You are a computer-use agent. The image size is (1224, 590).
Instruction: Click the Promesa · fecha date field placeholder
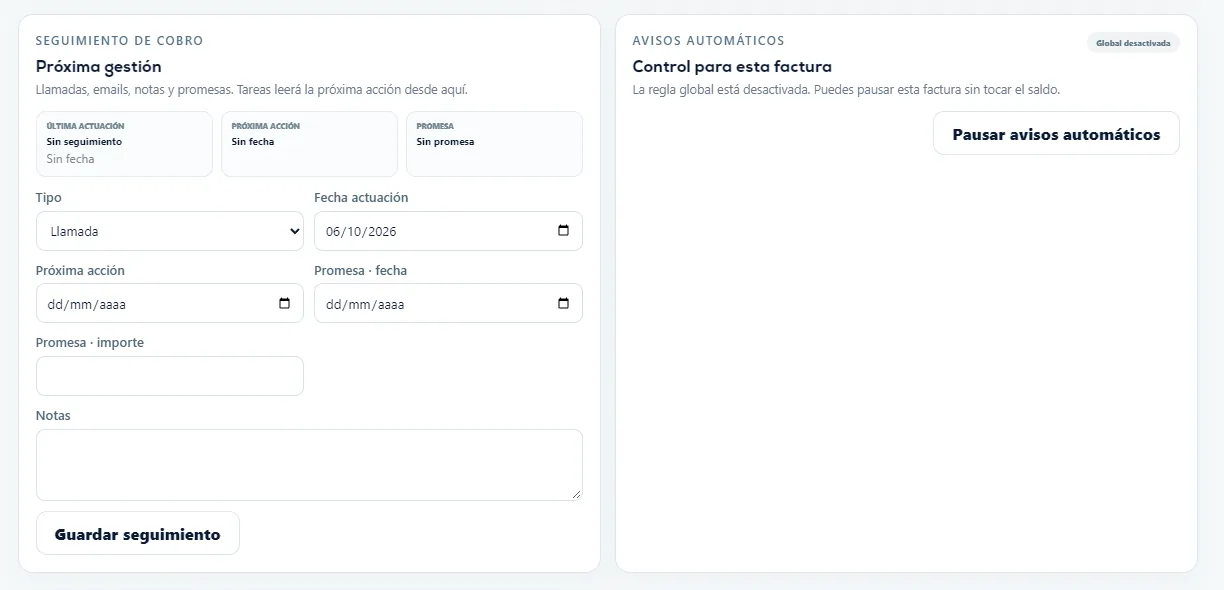[365, 304]
